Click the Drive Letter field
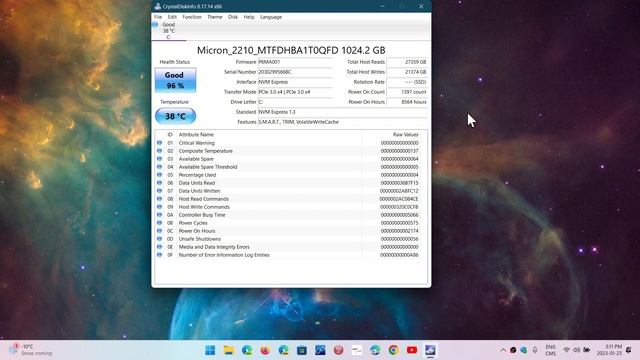Viewport: 640px width, 360px height. pyautogui.click(x=295, y=102)
